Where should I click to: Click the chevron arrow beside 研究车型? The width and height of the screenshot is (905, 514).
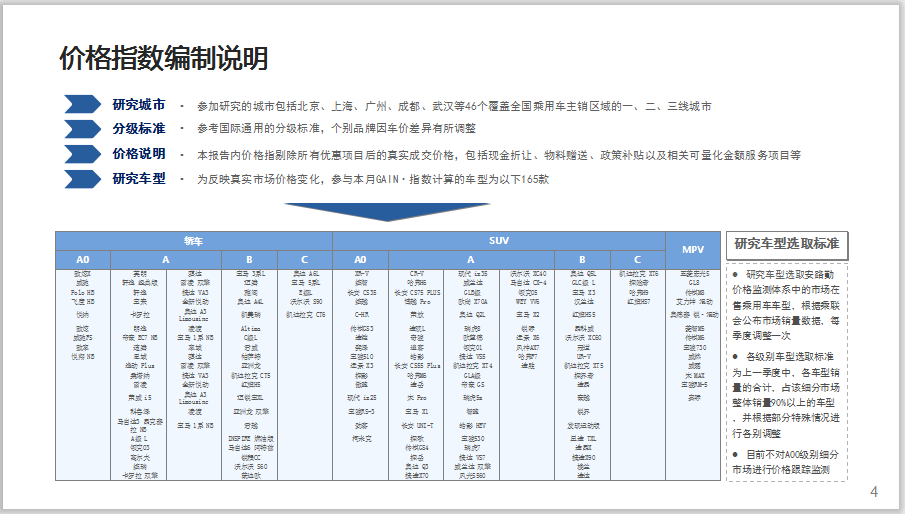coord(82,179)
